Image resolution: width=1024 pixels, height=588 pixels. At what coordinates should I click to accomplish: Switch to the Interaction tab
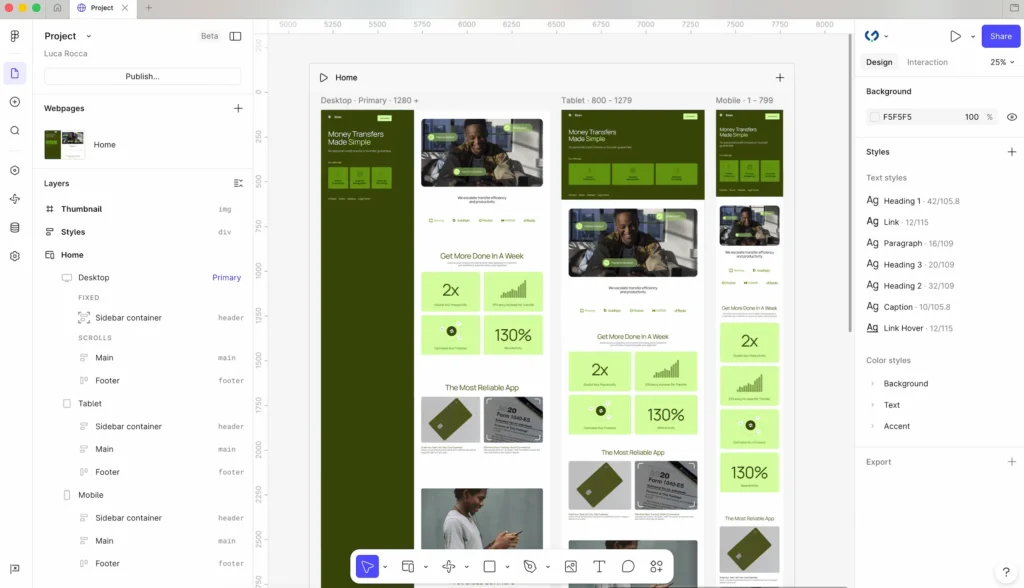(927, 62)
